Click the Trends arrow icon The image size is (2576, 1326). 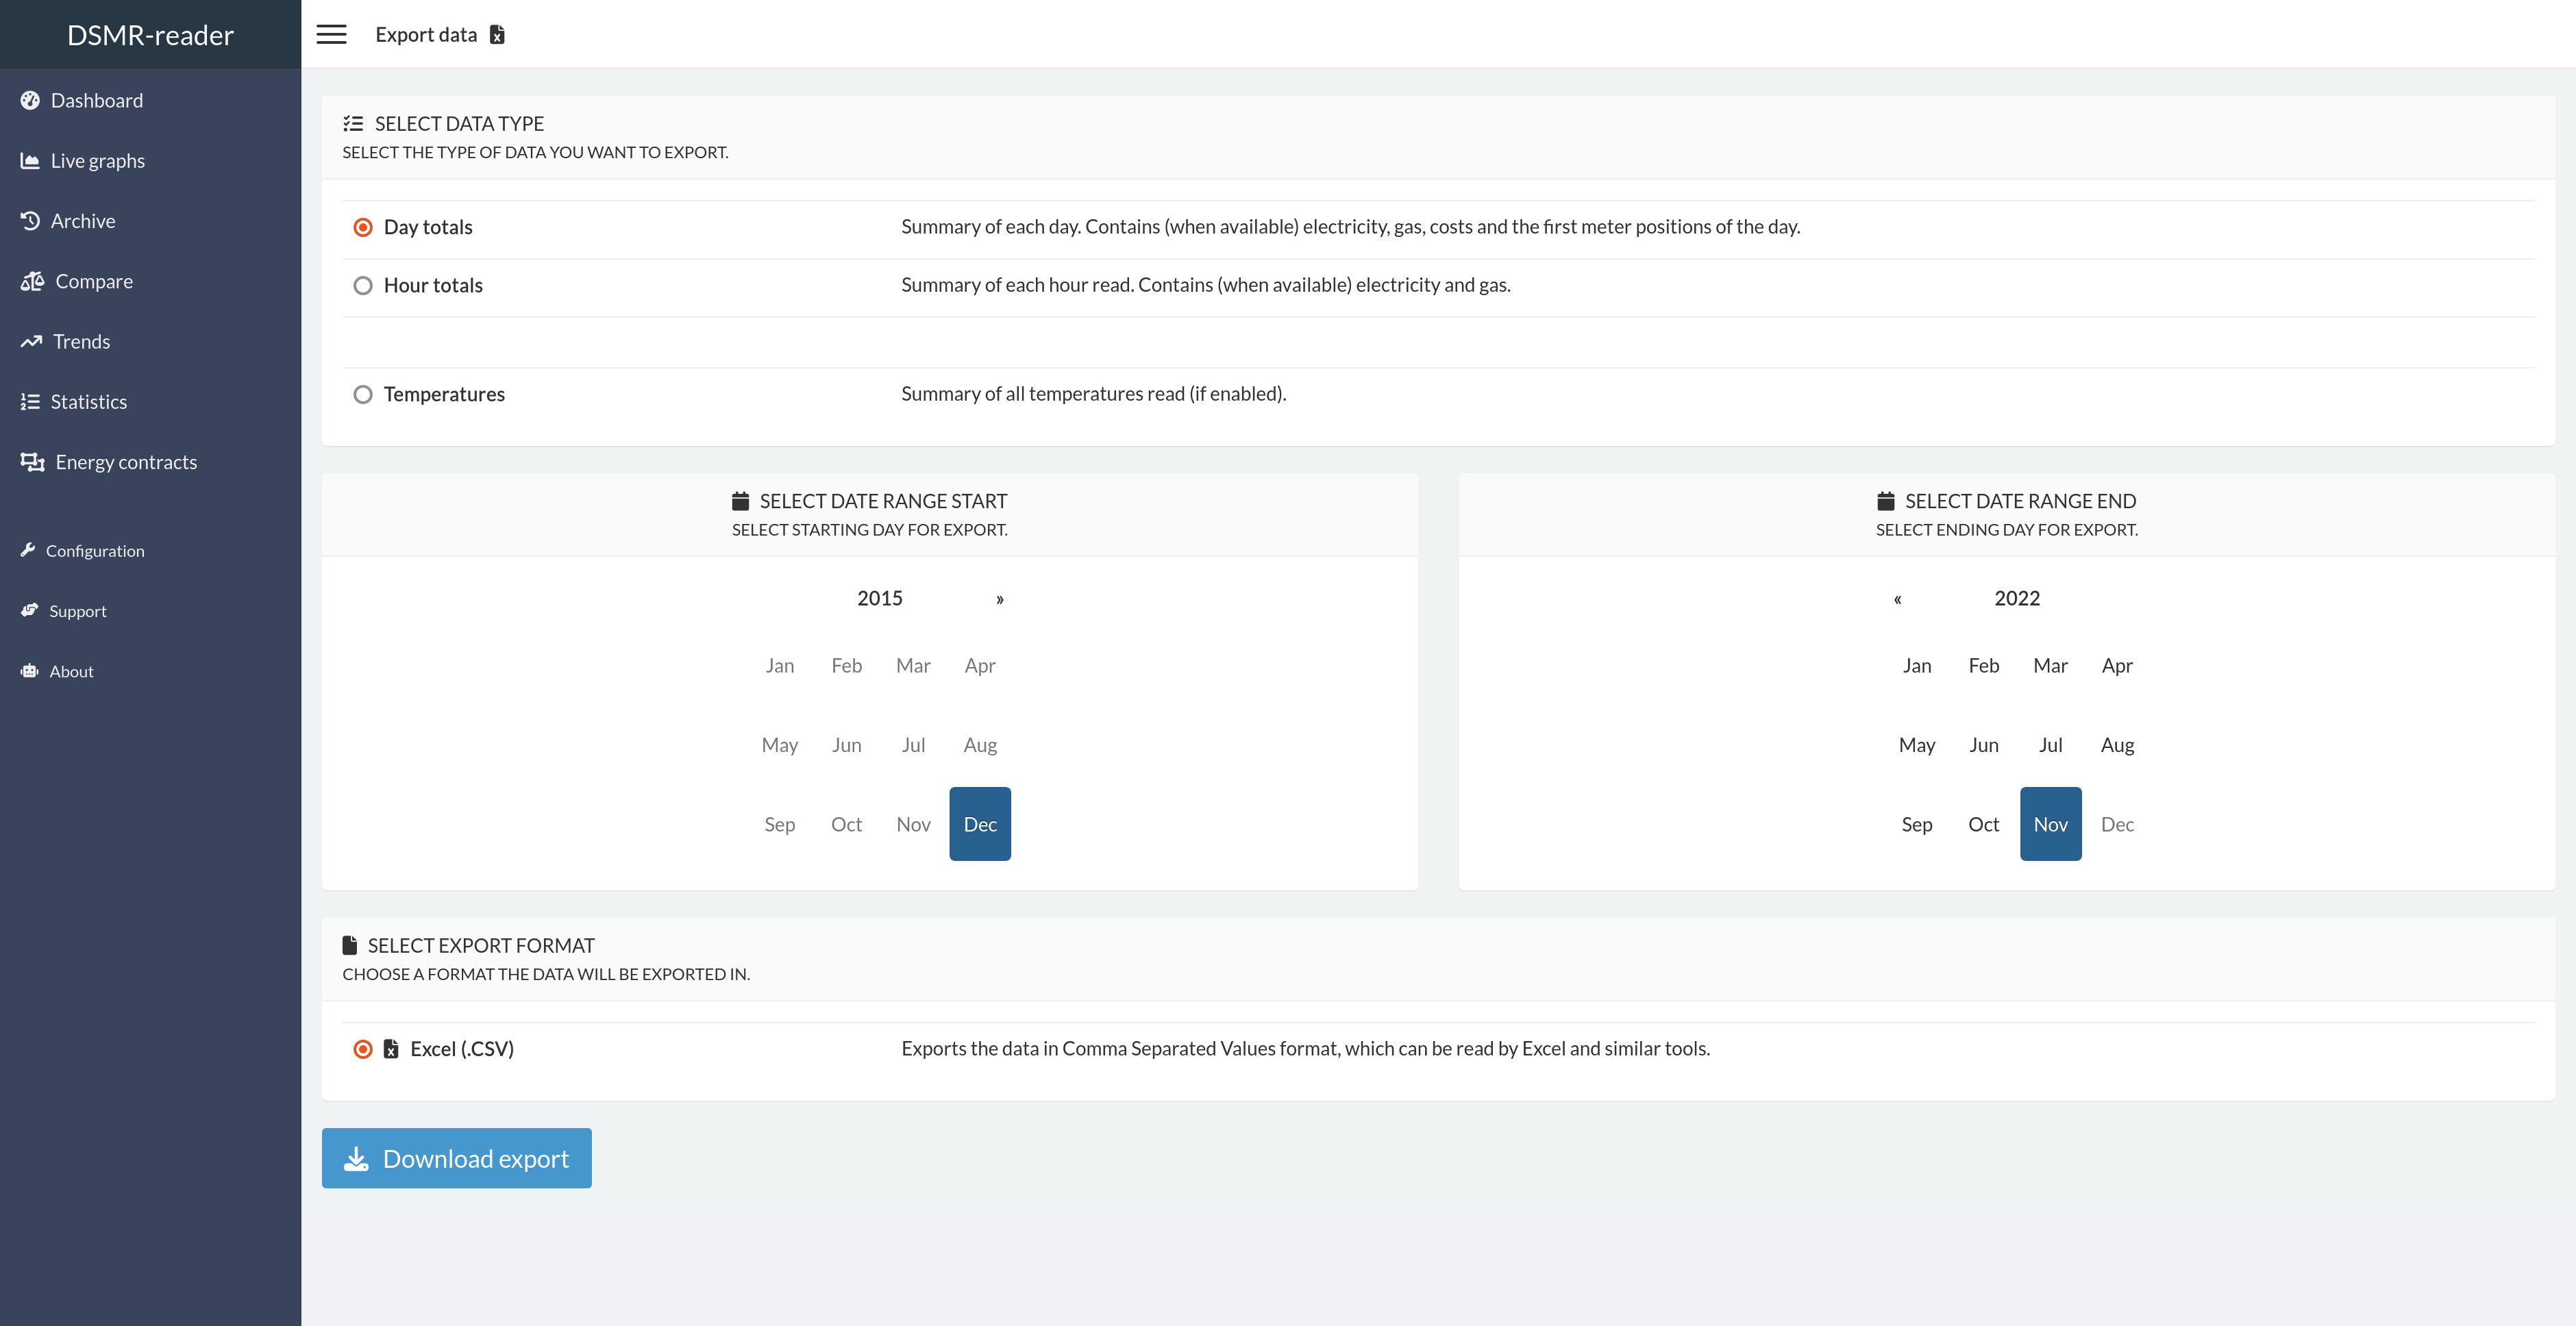click(x=31, y=342)
